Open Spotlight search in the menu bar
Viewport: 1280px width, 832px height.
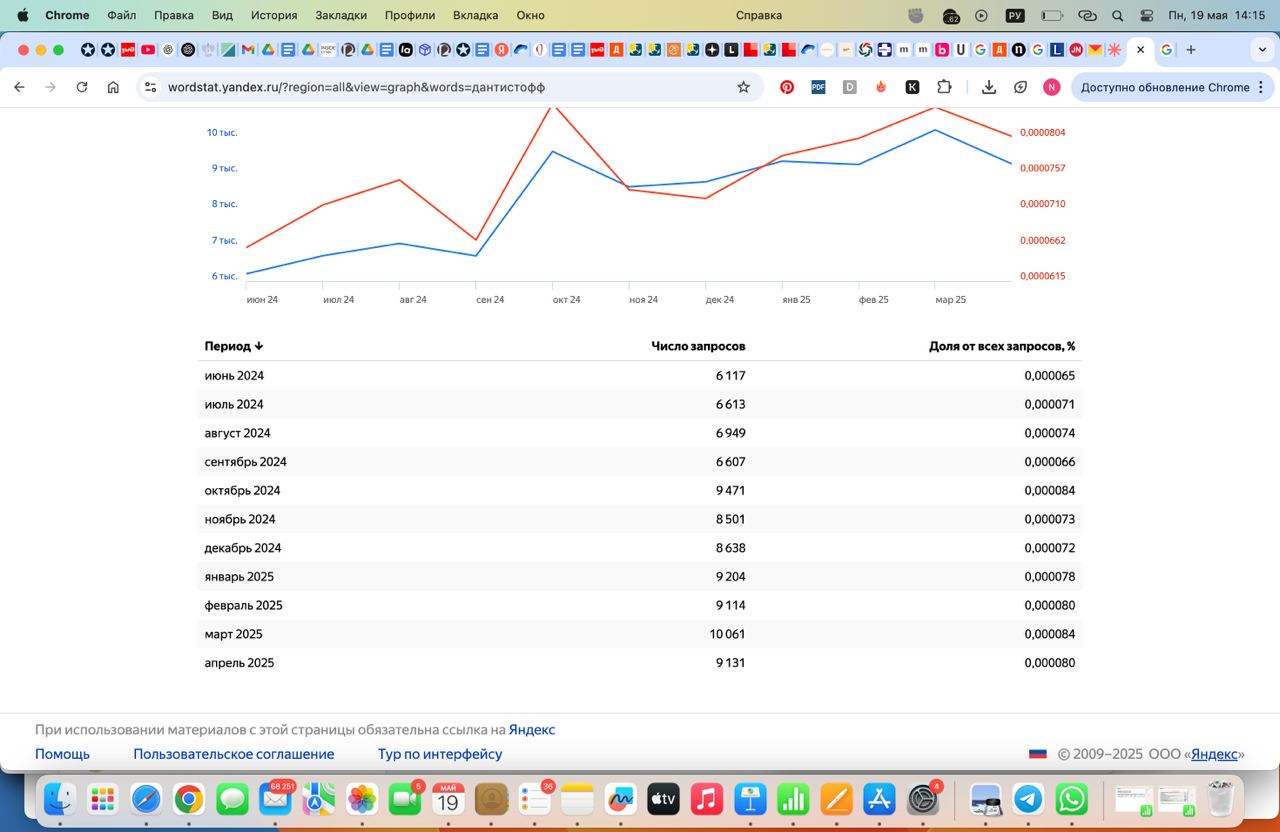pos(1118,15)
